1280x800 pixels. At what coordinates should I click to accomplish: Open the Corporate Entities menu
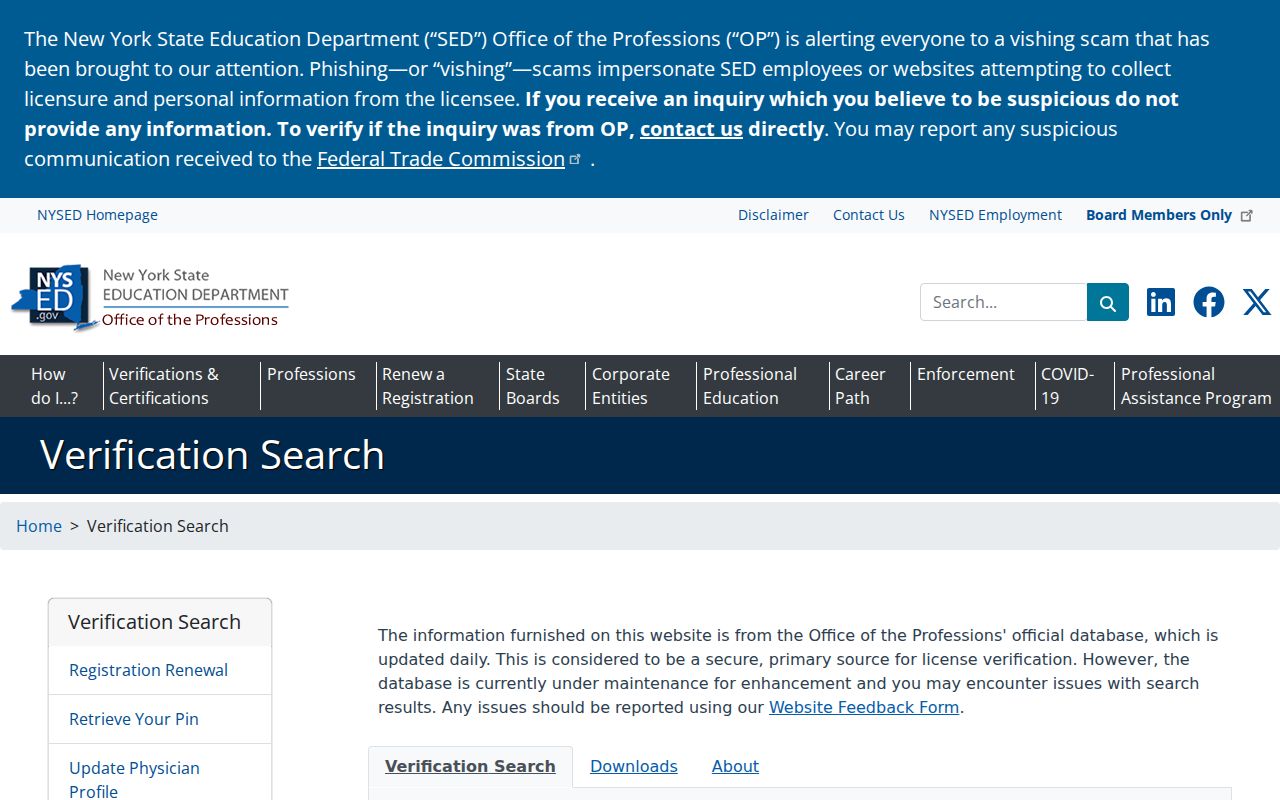631,386
